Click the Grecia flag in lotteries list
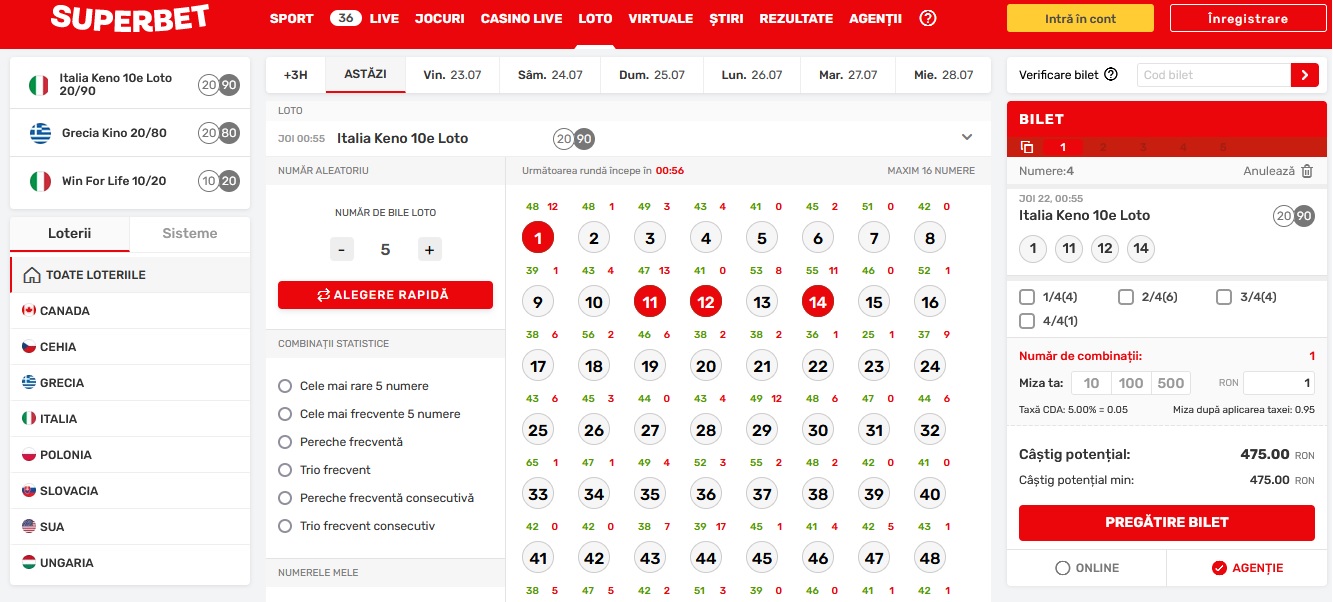This screenshot has height=602, width=1333. 29,383
